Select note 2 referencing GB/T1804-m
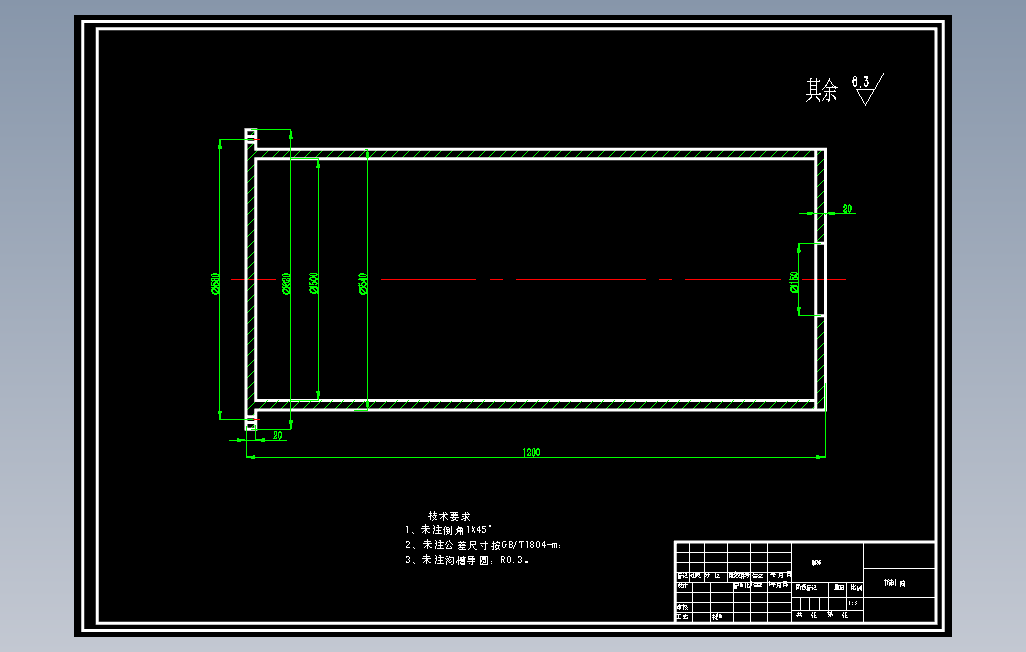 click(483, 545)
